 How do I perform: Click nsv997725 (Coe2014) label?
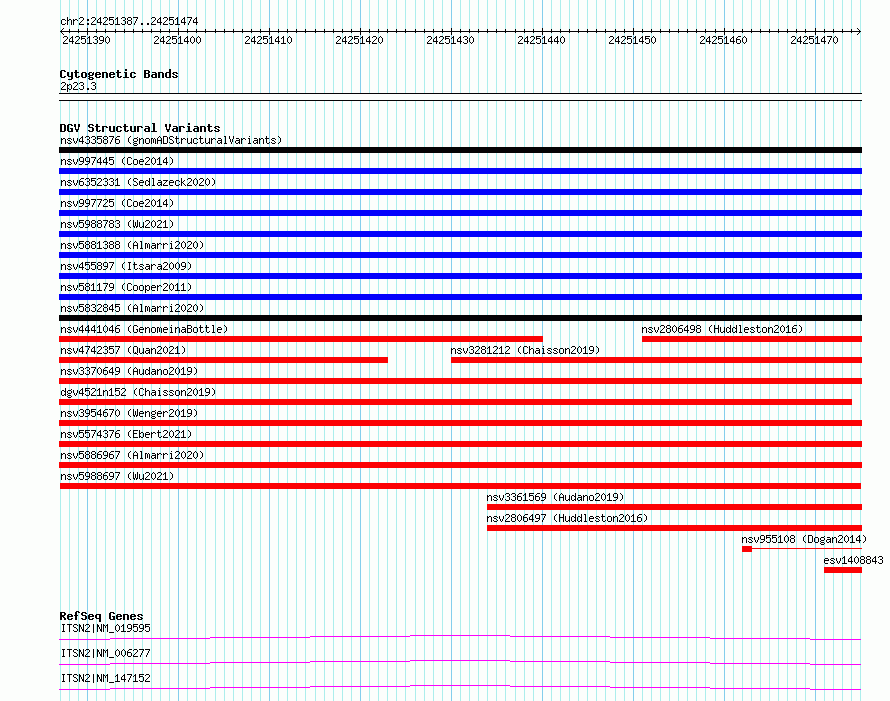[117, 203]
